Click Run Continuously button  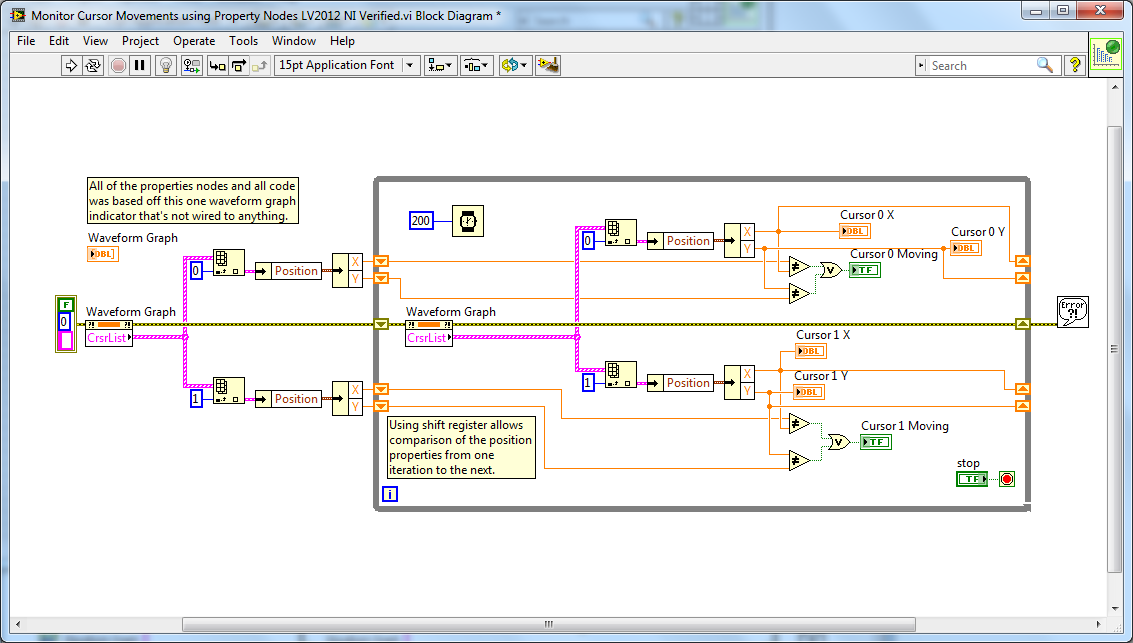point(93,66)
